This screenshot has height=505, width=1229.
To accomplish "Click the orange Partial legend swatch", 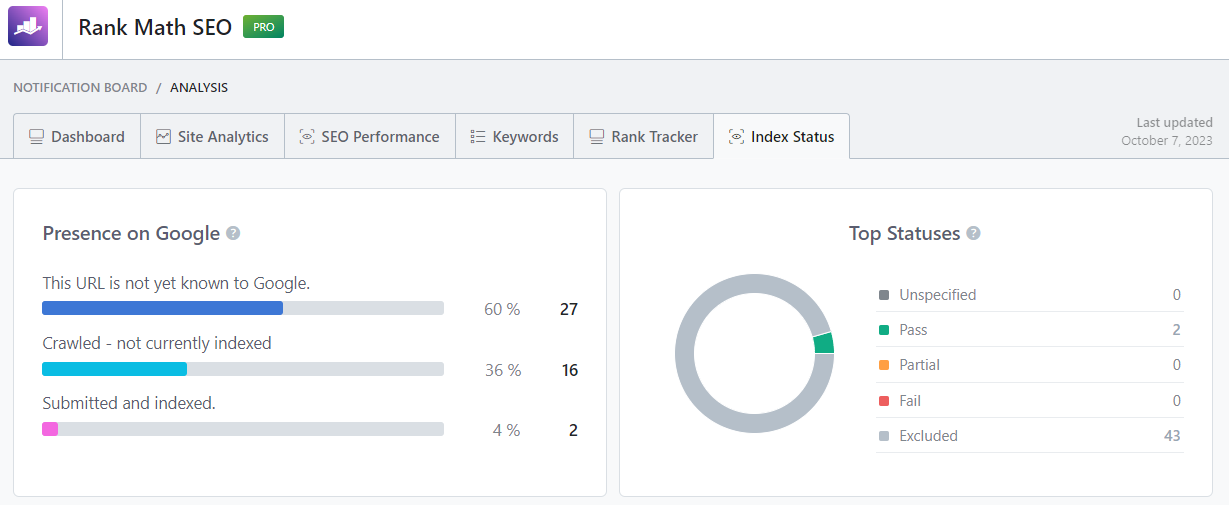I will (x=884, y=365).
